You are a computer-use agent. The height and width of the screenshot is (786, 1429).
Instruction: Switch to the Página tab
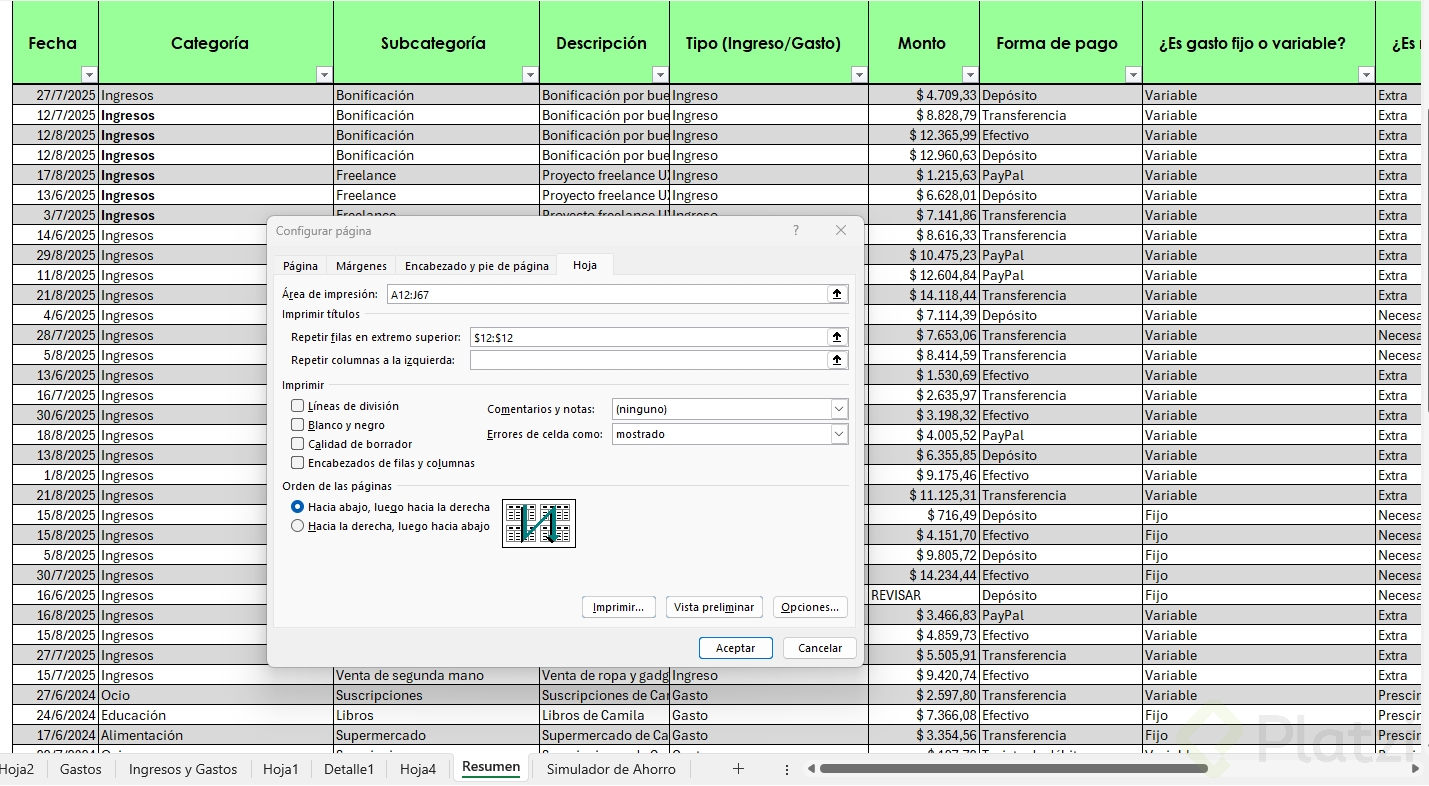click(300, 266)
